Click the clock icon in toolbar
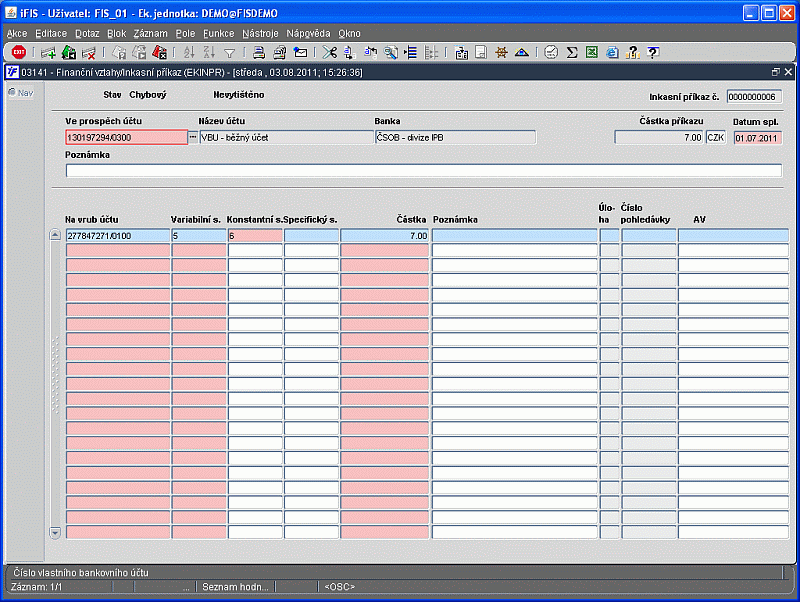The image size is (800, 602). coord(551,53)
